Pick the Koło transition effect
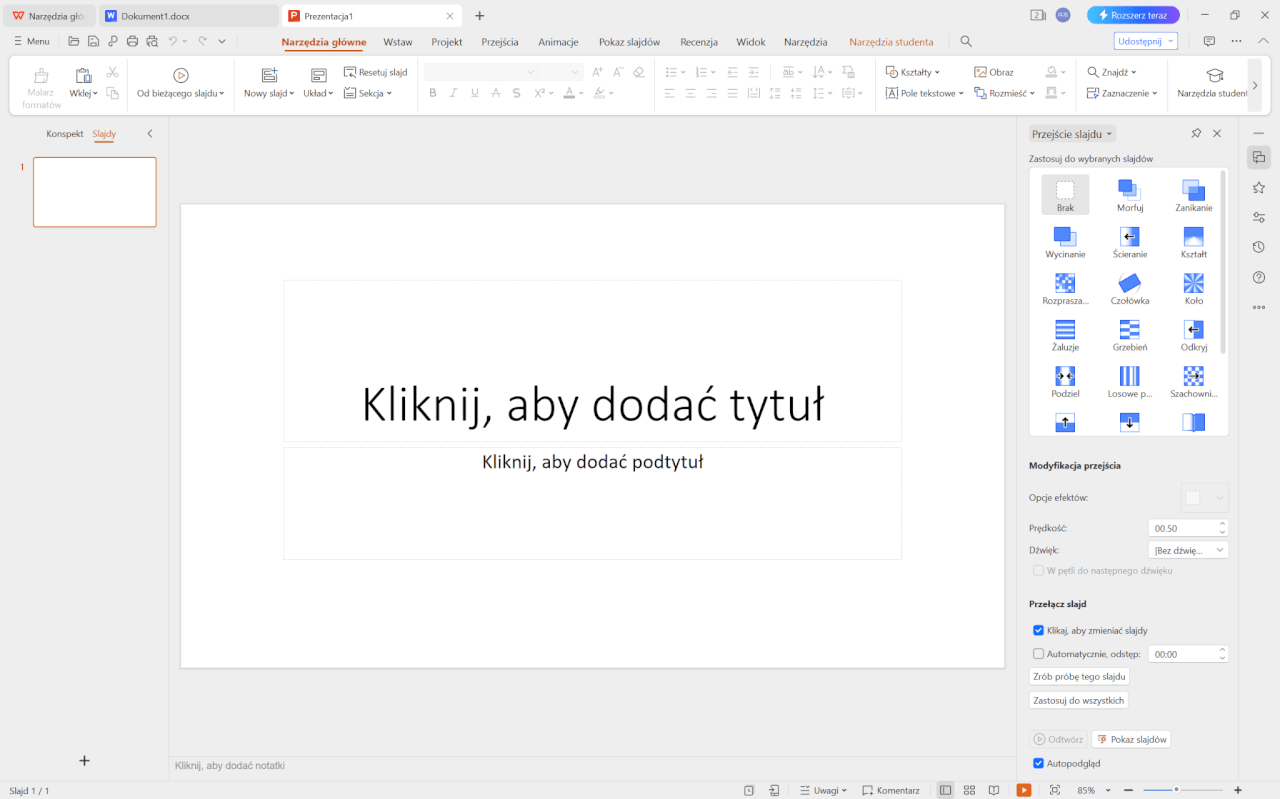This screenshot has height=799, width=1280. 1193,289
